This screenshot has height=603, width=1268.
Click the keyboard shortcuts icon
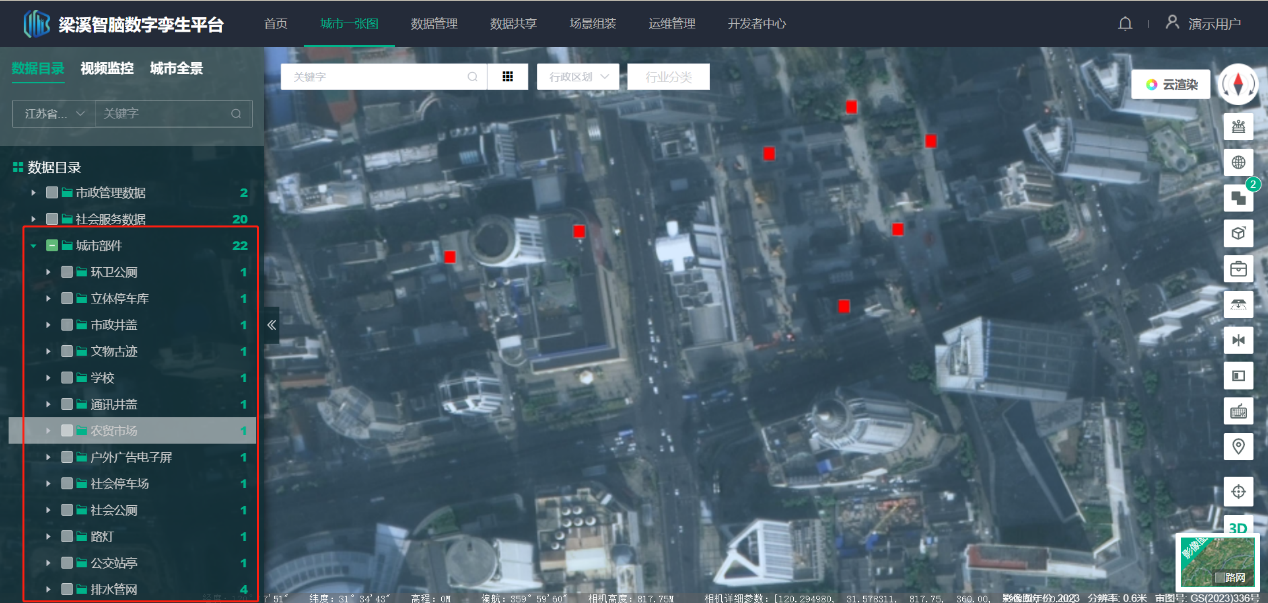click(x=1239, y=410)
